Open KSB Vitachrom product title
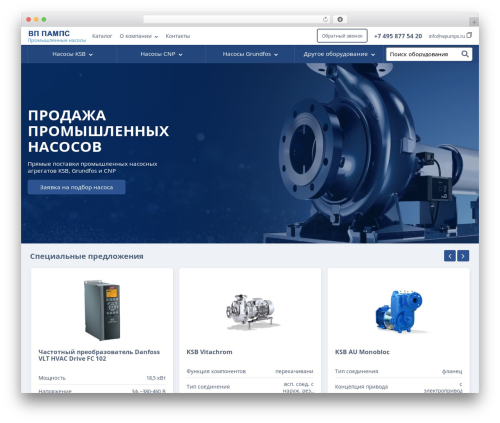 pyautogui.click(x=209, y=352)
